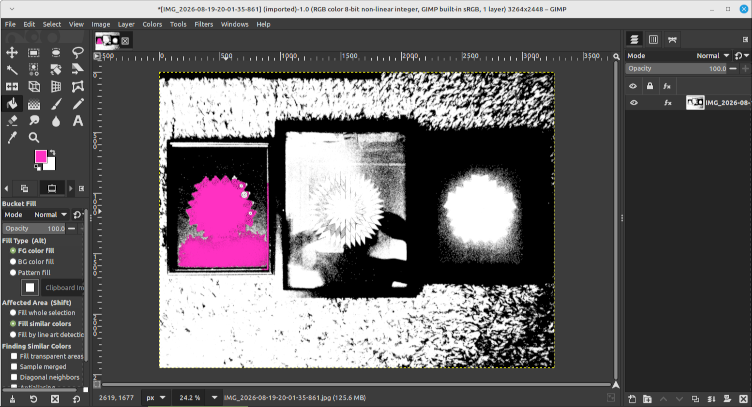Image resolution: width=752 pixels, height=407 pixels.
Task: Select the Ellipse Select tool
Action: point(56,52)
